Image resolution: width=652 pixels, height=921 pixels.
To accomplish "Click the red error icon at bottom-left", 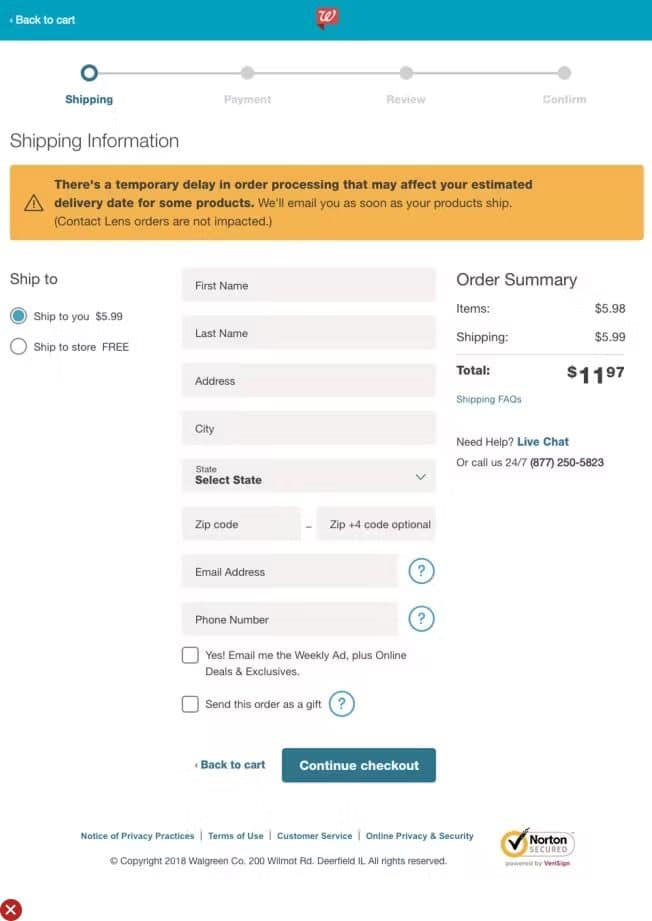I will (11, 909).
